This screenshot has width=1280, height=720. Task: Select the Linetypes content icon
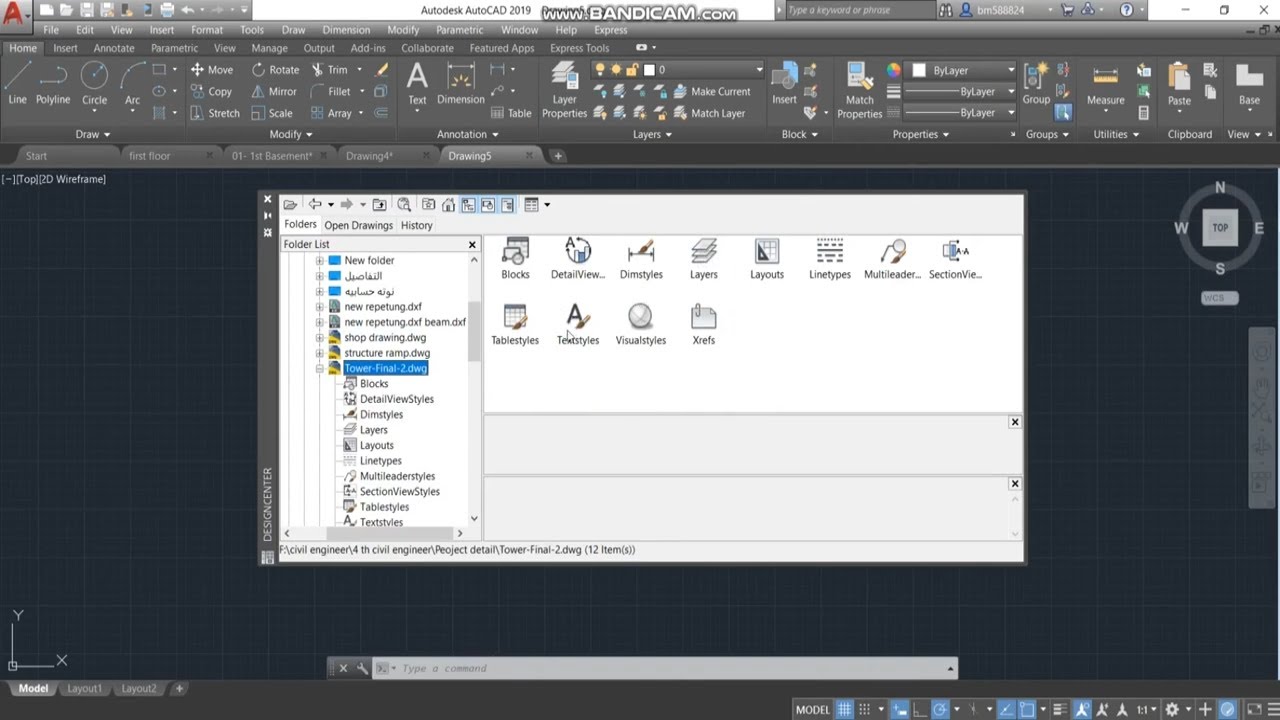(830, 259)
